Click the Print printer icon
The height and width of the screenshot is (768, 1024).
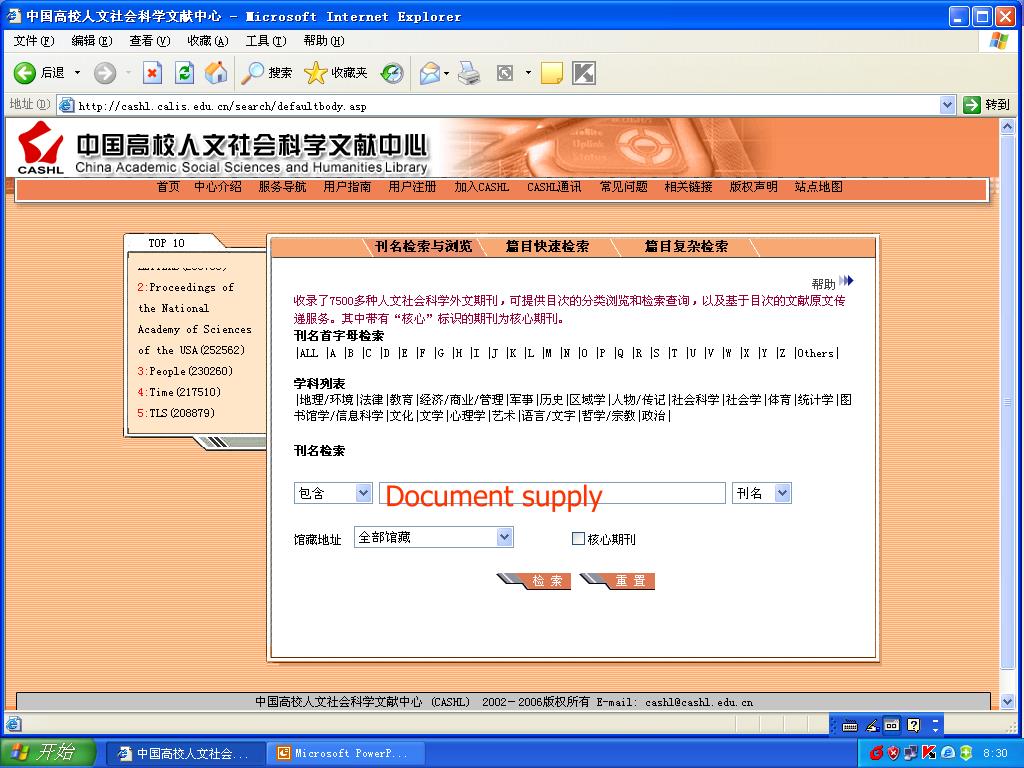[469, 72]
